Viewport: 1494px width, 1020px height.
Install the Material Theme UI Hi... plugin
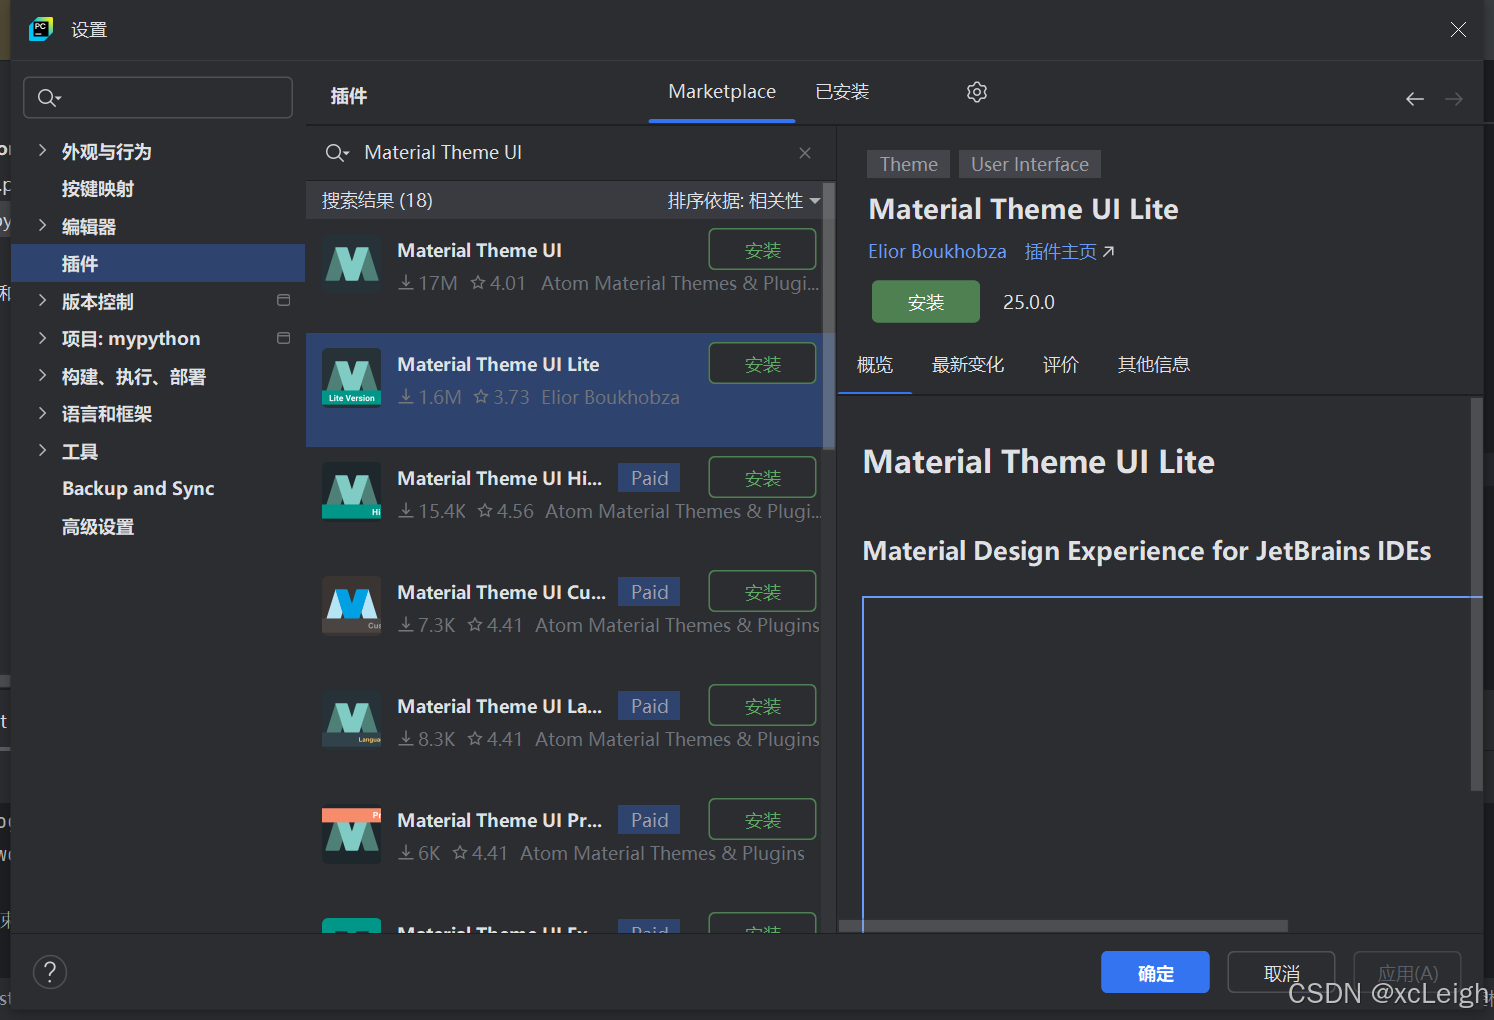[763, 478]
